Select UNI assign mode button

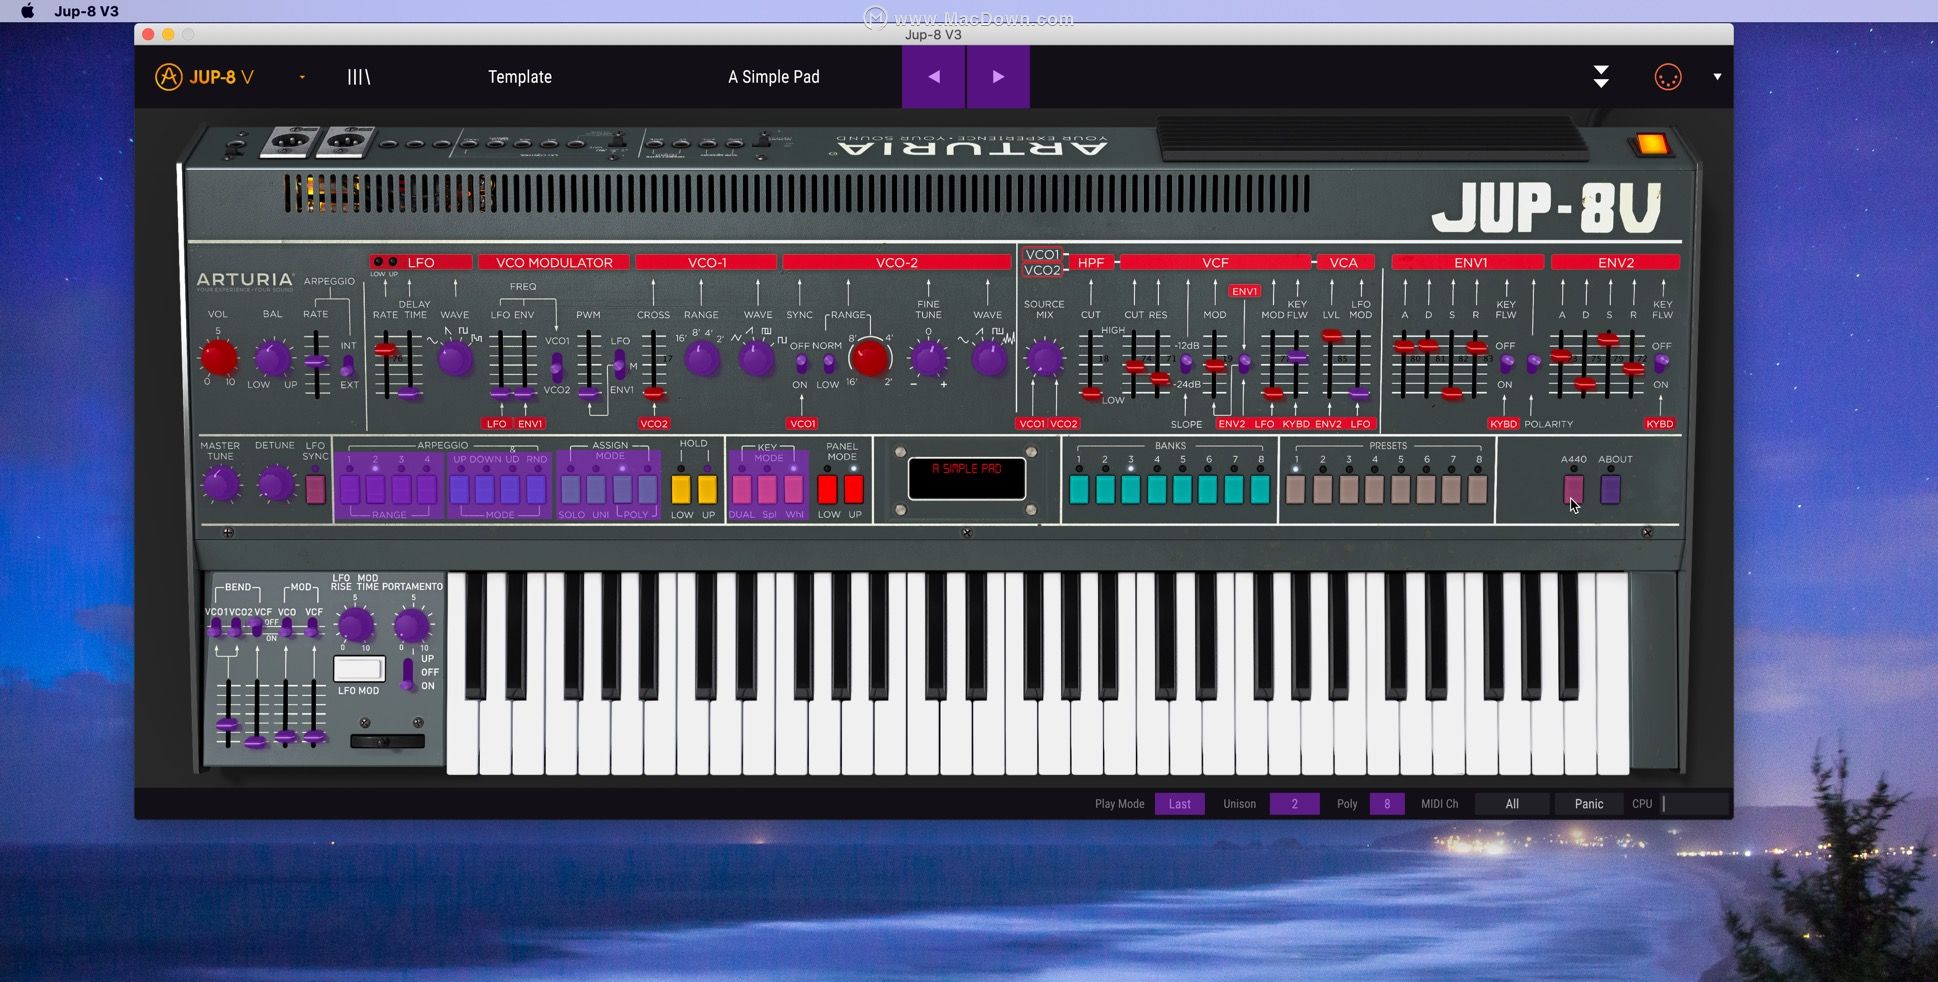pos(596,489)
